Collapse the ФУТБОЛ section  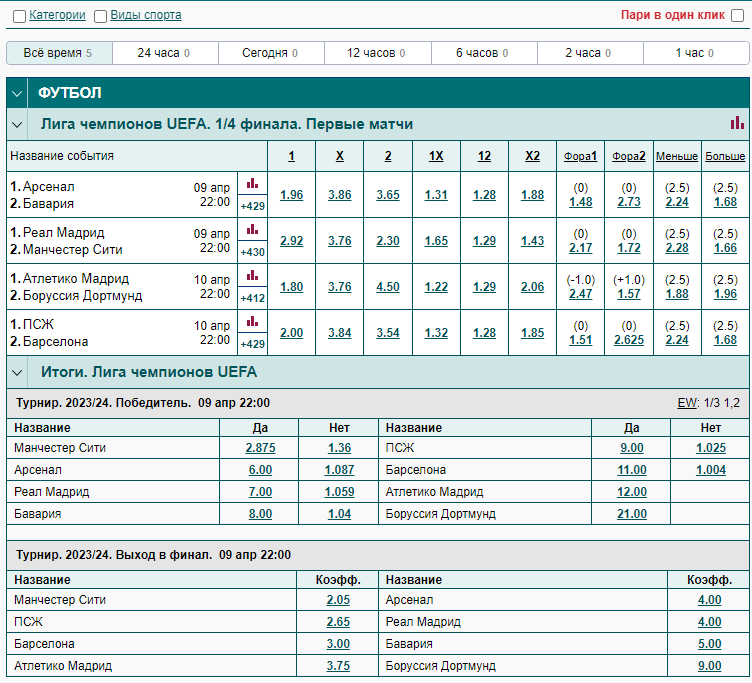17,93
